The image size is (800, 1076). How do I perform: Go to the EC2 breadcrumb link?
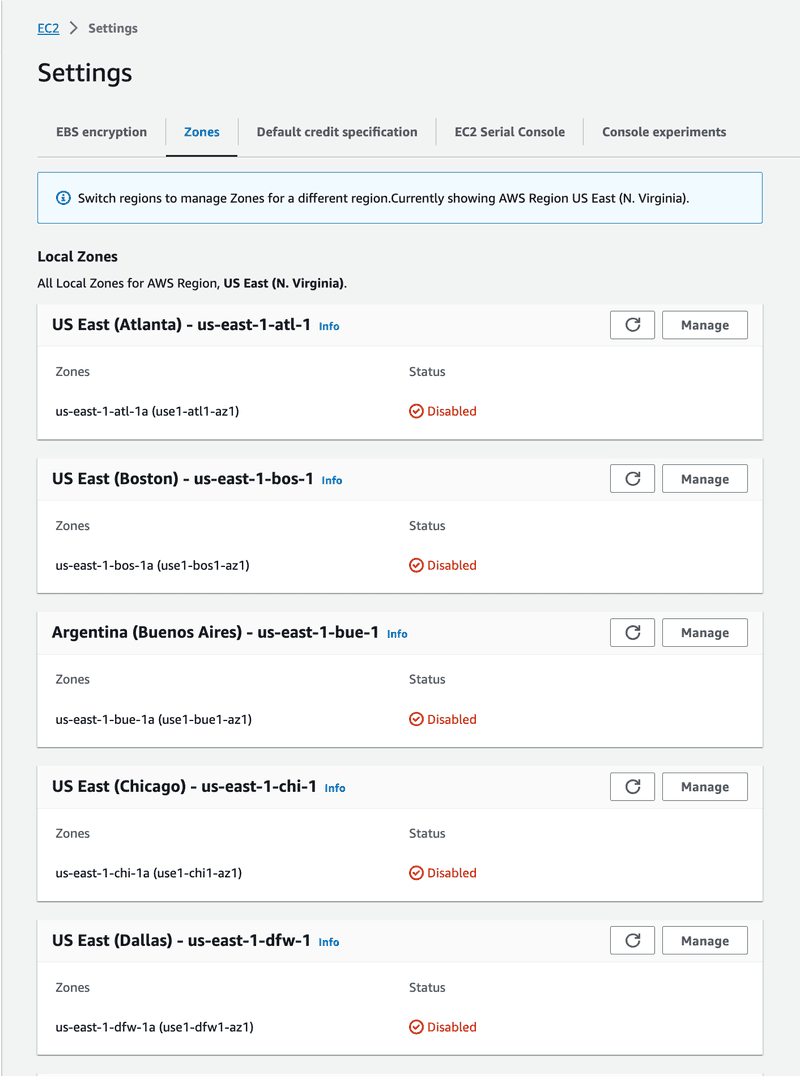48,28
